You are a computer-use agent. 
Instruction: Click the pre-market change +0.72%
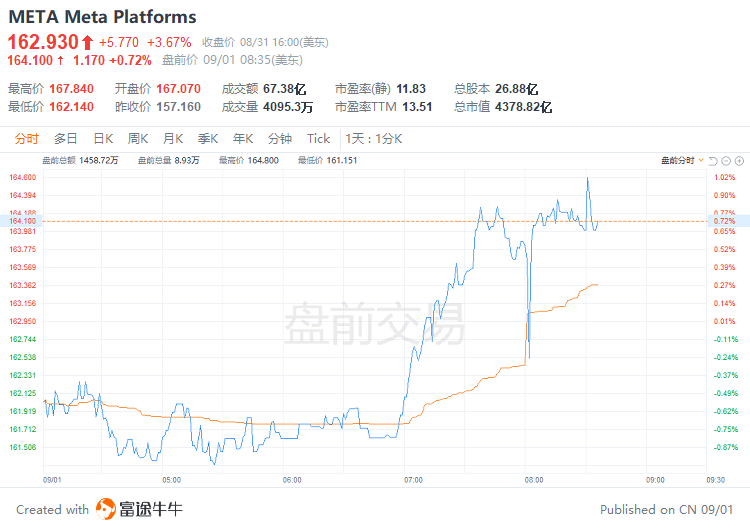click(x=131, y=60)
